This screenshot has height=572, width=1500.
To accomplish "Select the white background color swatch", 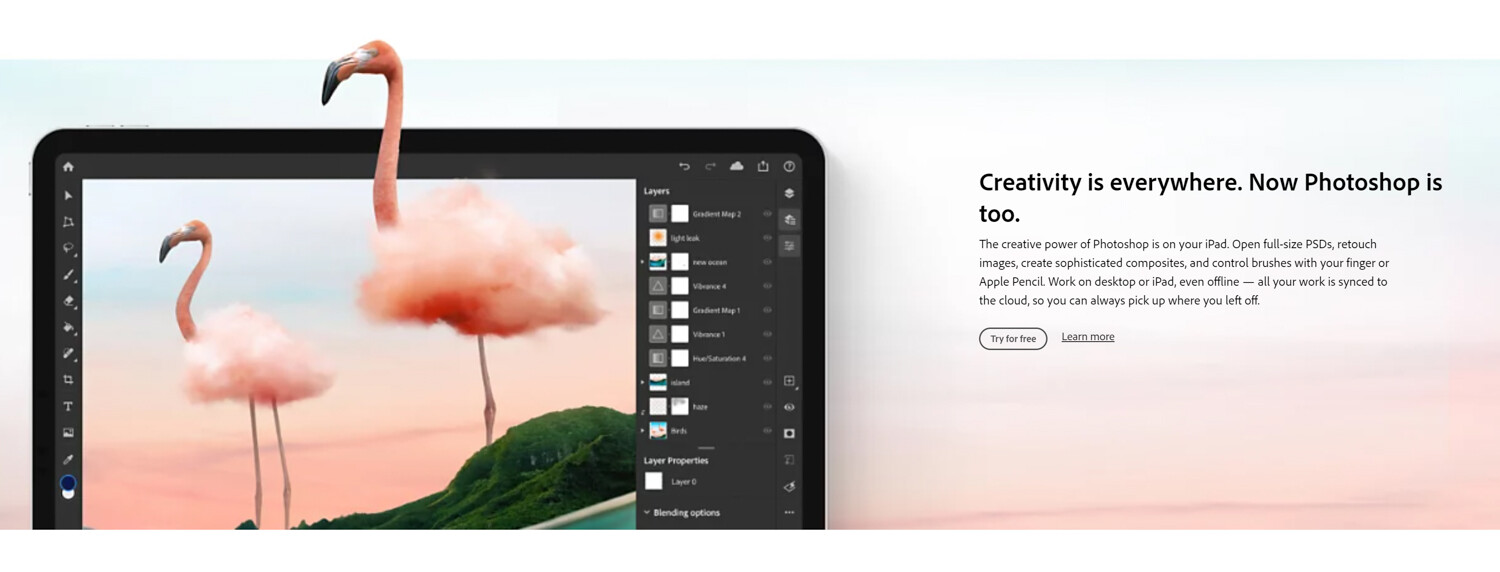I will click(68, 493).
